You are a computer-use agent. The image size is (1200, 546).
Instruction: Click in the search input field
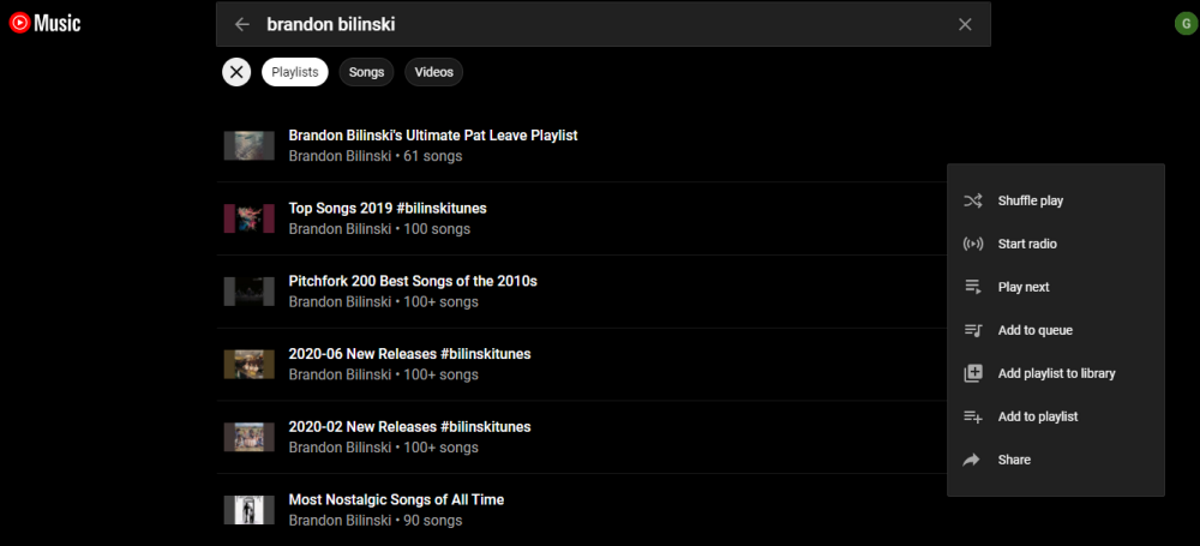coord(600,24)
